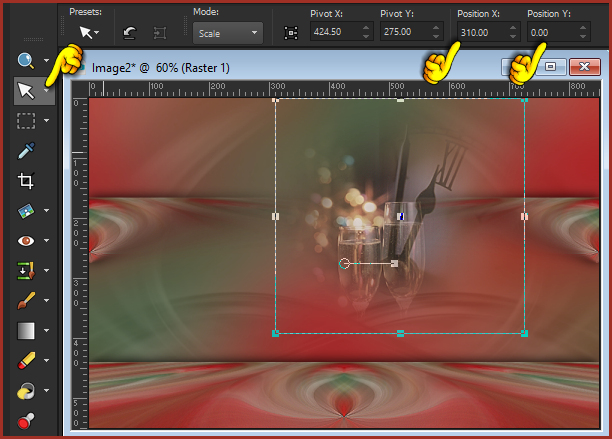Expand the Zoom tool flyout arrow
The width and height of the screenshot is (612, 439).
(48, 62)
